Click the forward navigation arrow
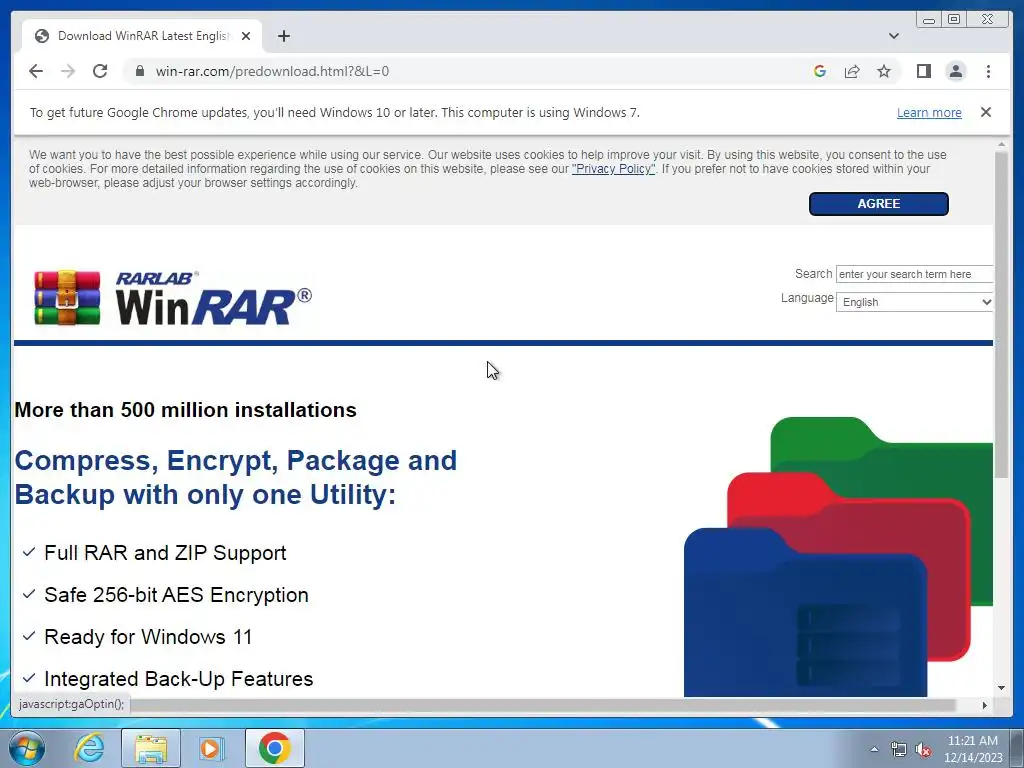 68,71
